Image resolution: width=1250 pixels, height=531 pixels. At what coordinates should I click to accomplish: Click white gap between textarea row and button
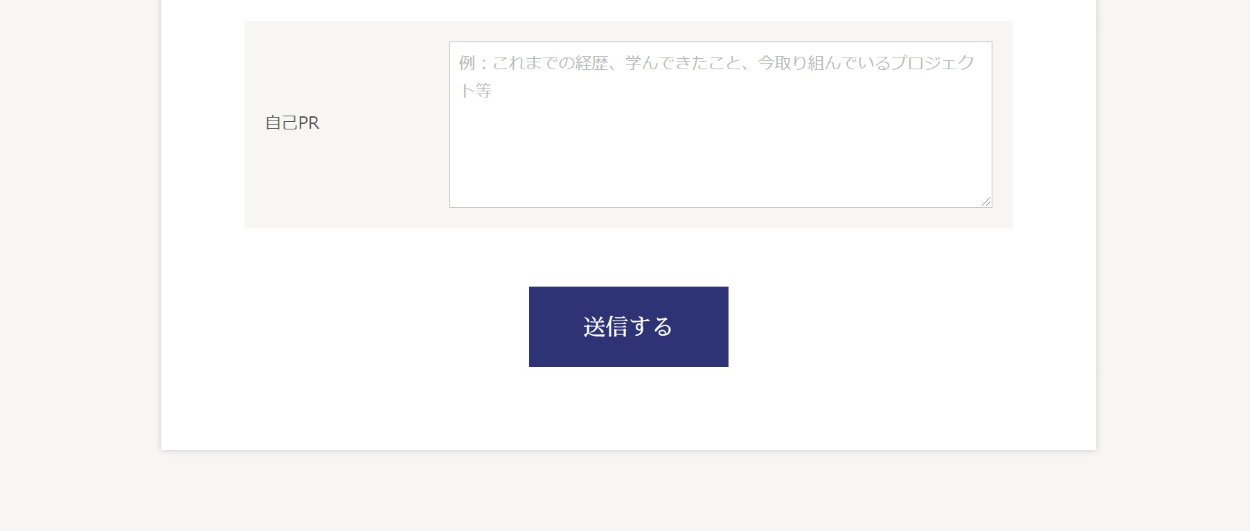tap(628, 257)
